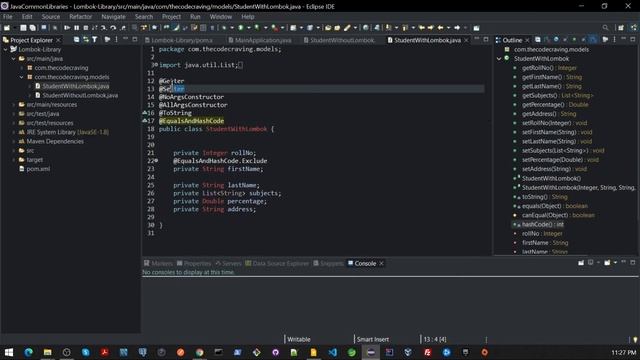Toggle Hide Static Members in Outline toolbar

pos(565,40)
